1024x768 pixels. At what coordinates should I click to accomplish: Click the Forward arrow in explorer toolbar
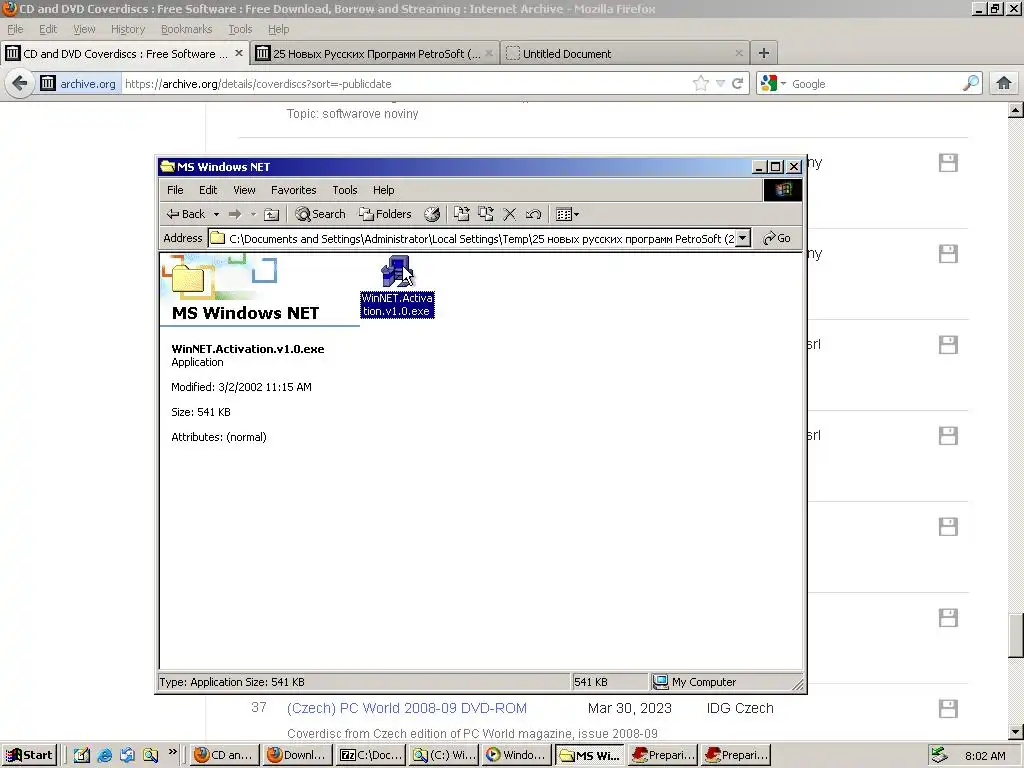pyautogui.click(x=235, y=214)
